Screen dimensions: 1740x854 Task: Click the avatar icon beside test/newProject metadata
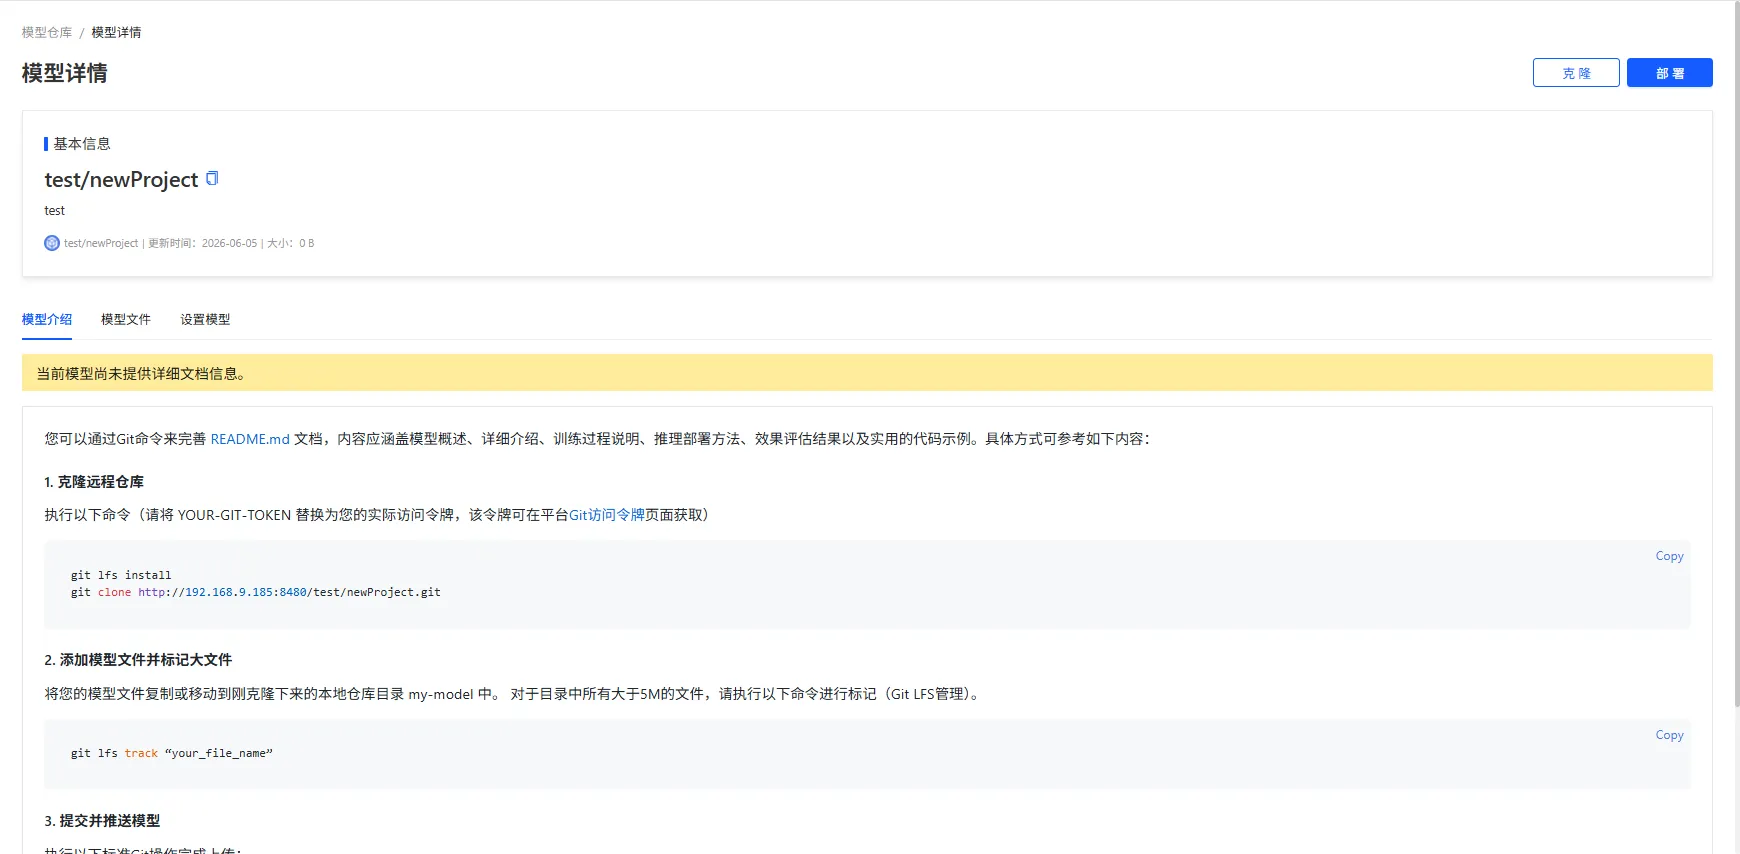click(52, 243)
